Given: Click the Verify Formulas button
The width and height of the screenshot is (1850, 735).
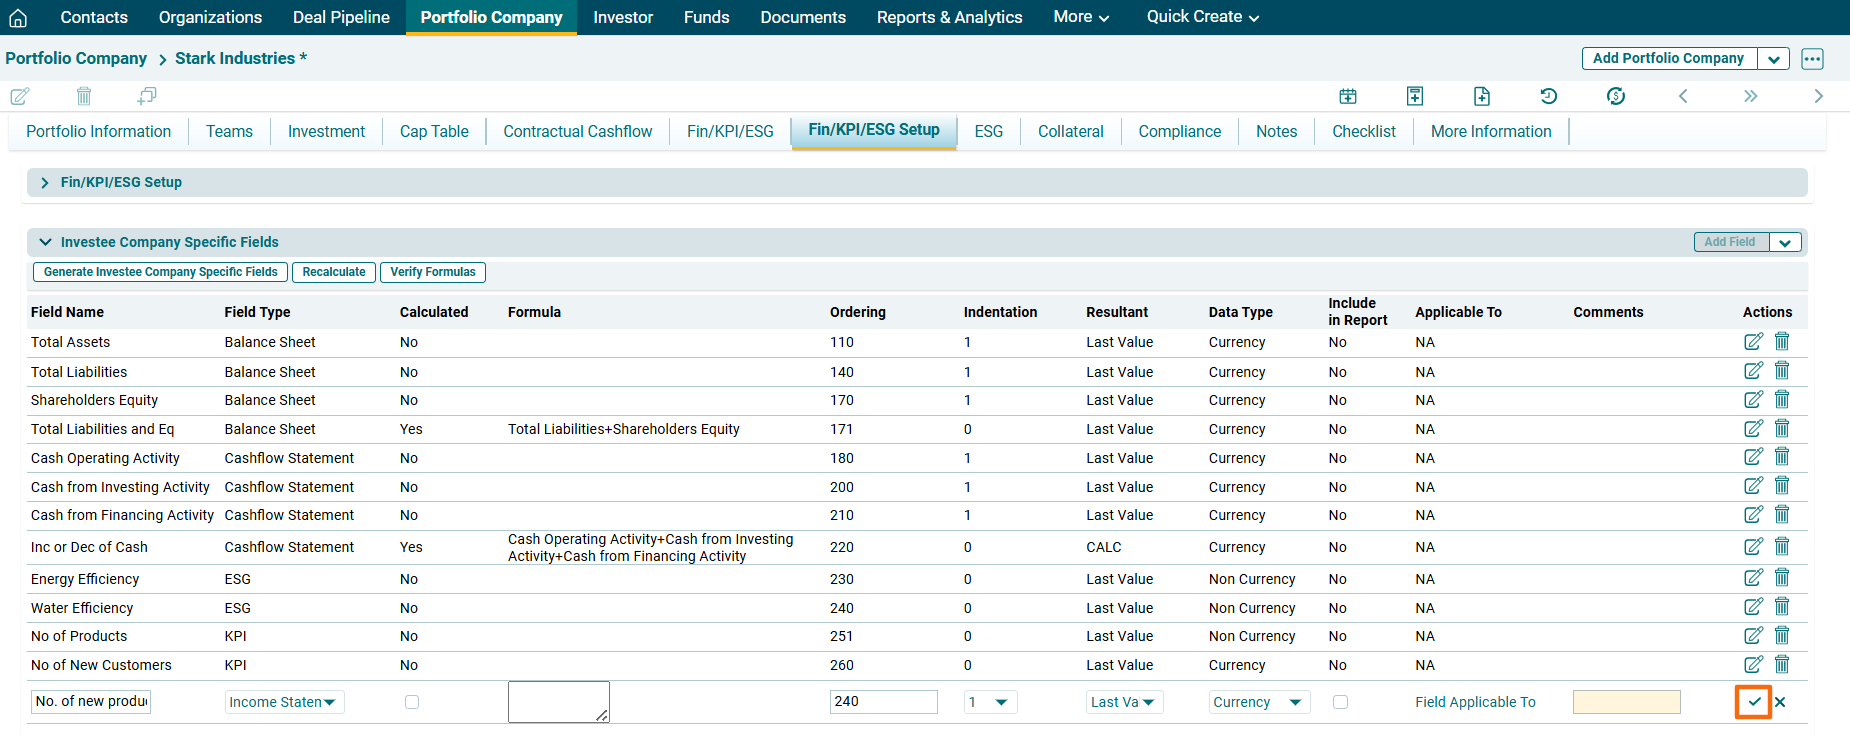Looking at the screenshot, I should [x=432, y=272].
